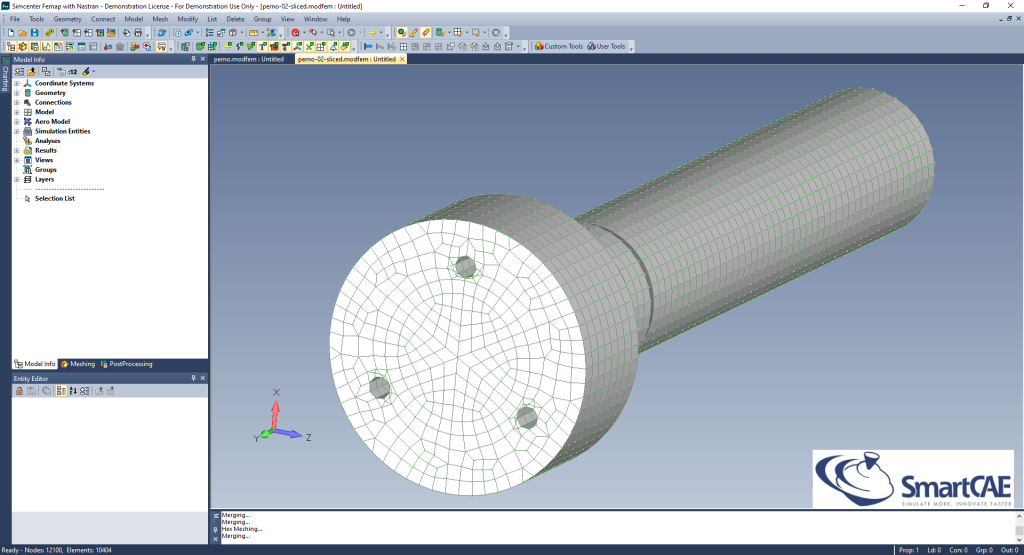The image size is (1024, 555).
Task: Expand the Model tree node
Action: coord(17,112)
